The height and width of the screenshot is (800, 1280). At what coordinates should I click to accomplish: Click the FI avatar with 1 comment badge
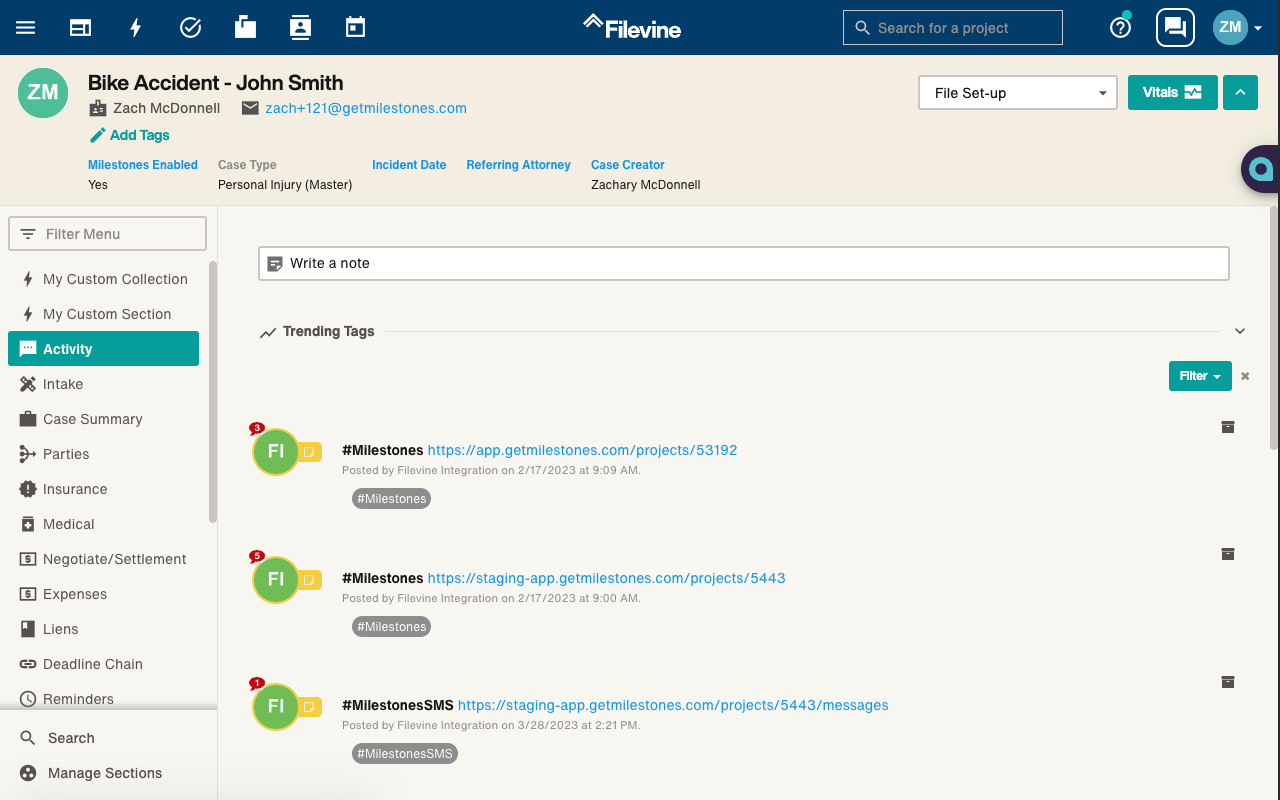pyautogui.click(x=276, y=707)
